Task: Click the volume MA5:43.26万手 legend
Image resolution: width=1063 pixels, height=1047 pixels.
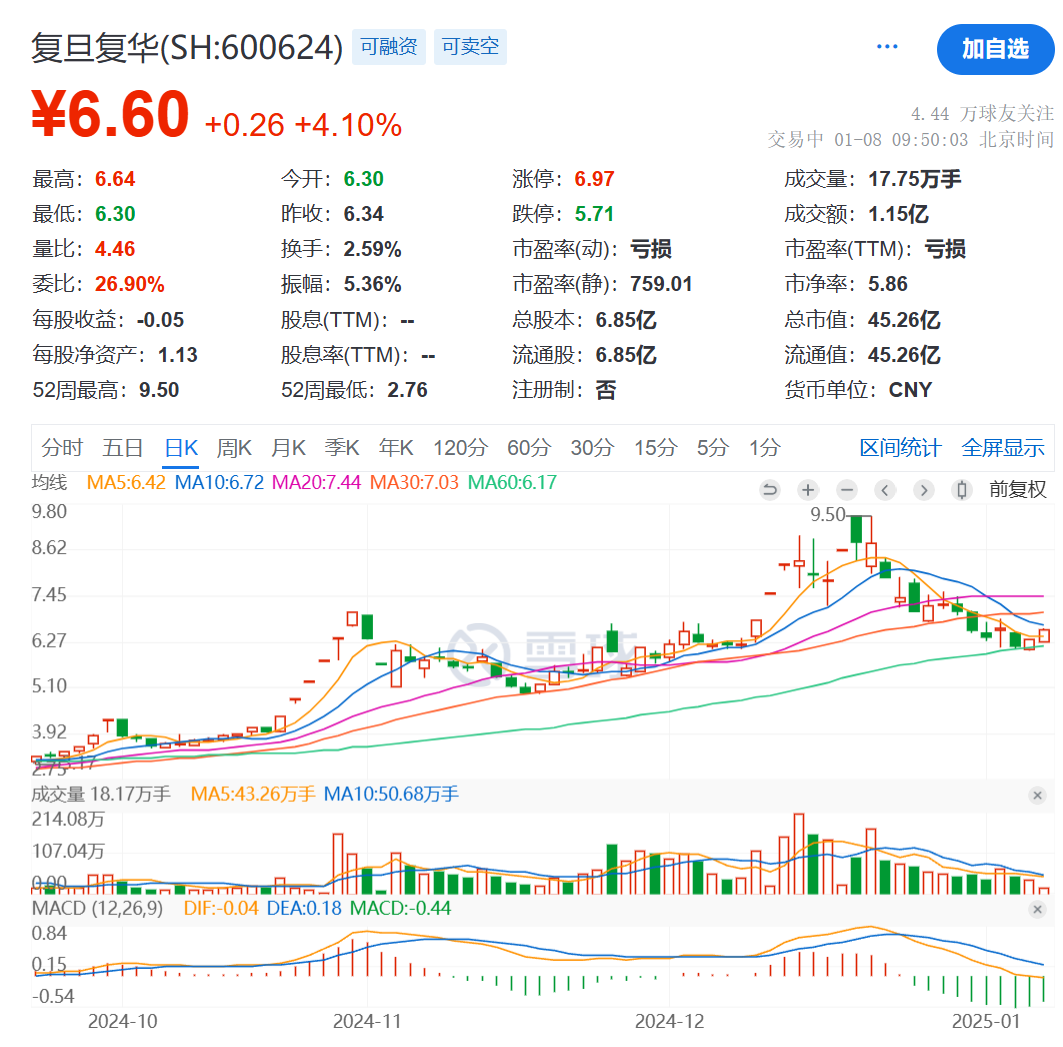Action: (x=253, y=794)
